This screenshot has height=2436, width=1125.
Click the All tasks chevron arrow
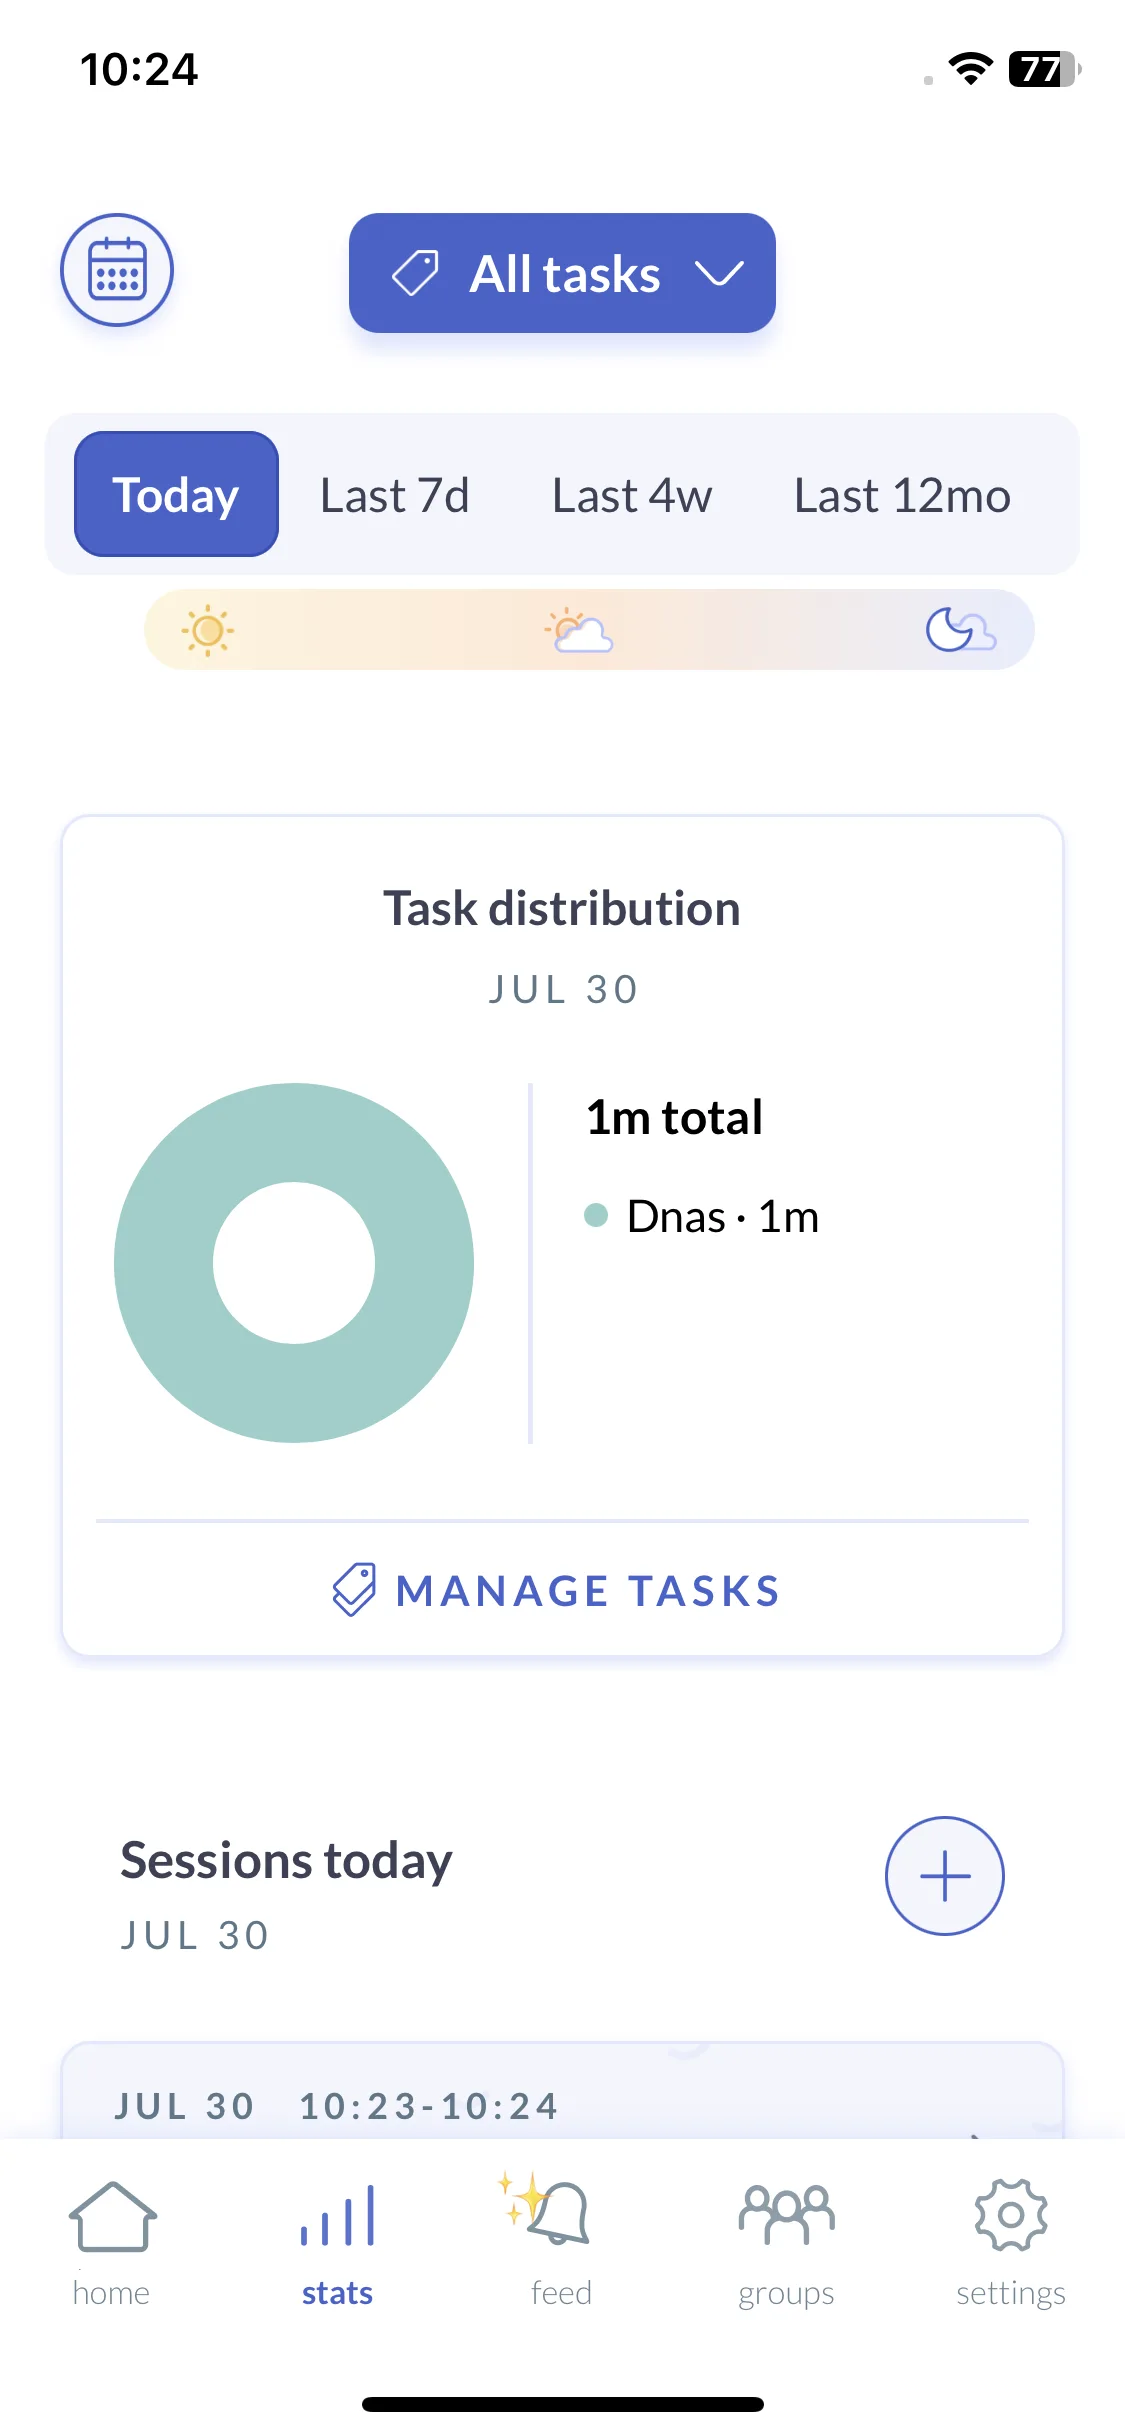coord(719,273)
